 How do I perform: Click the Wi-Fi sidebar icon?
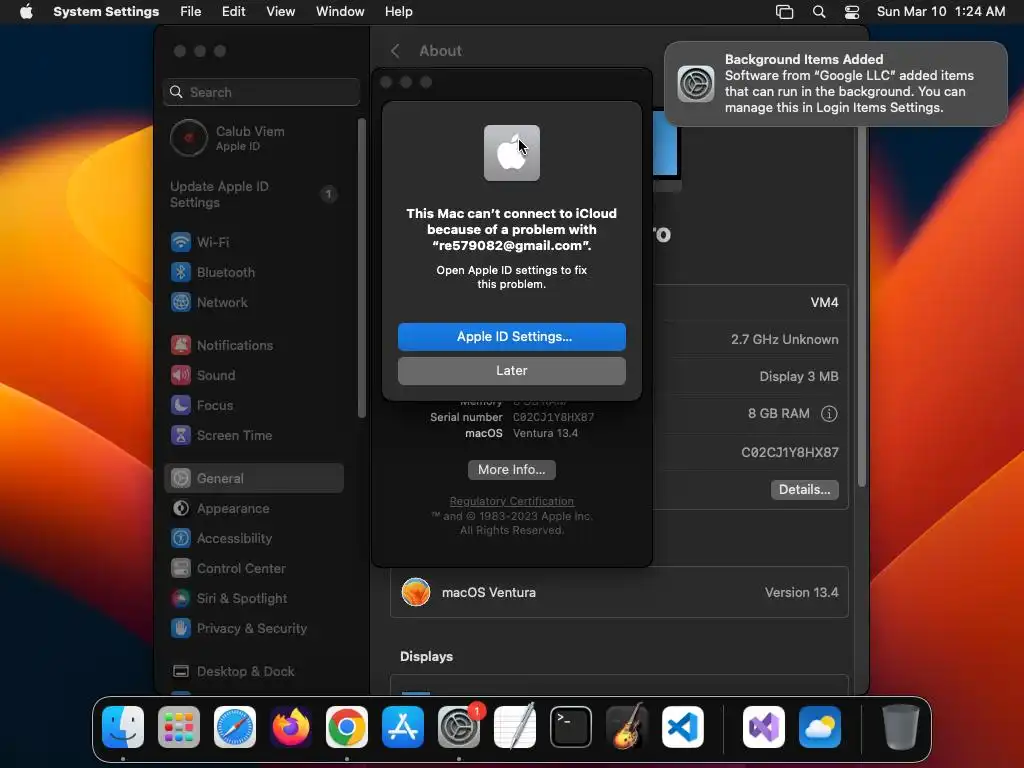pyautogui.click(x=181, y=242)
